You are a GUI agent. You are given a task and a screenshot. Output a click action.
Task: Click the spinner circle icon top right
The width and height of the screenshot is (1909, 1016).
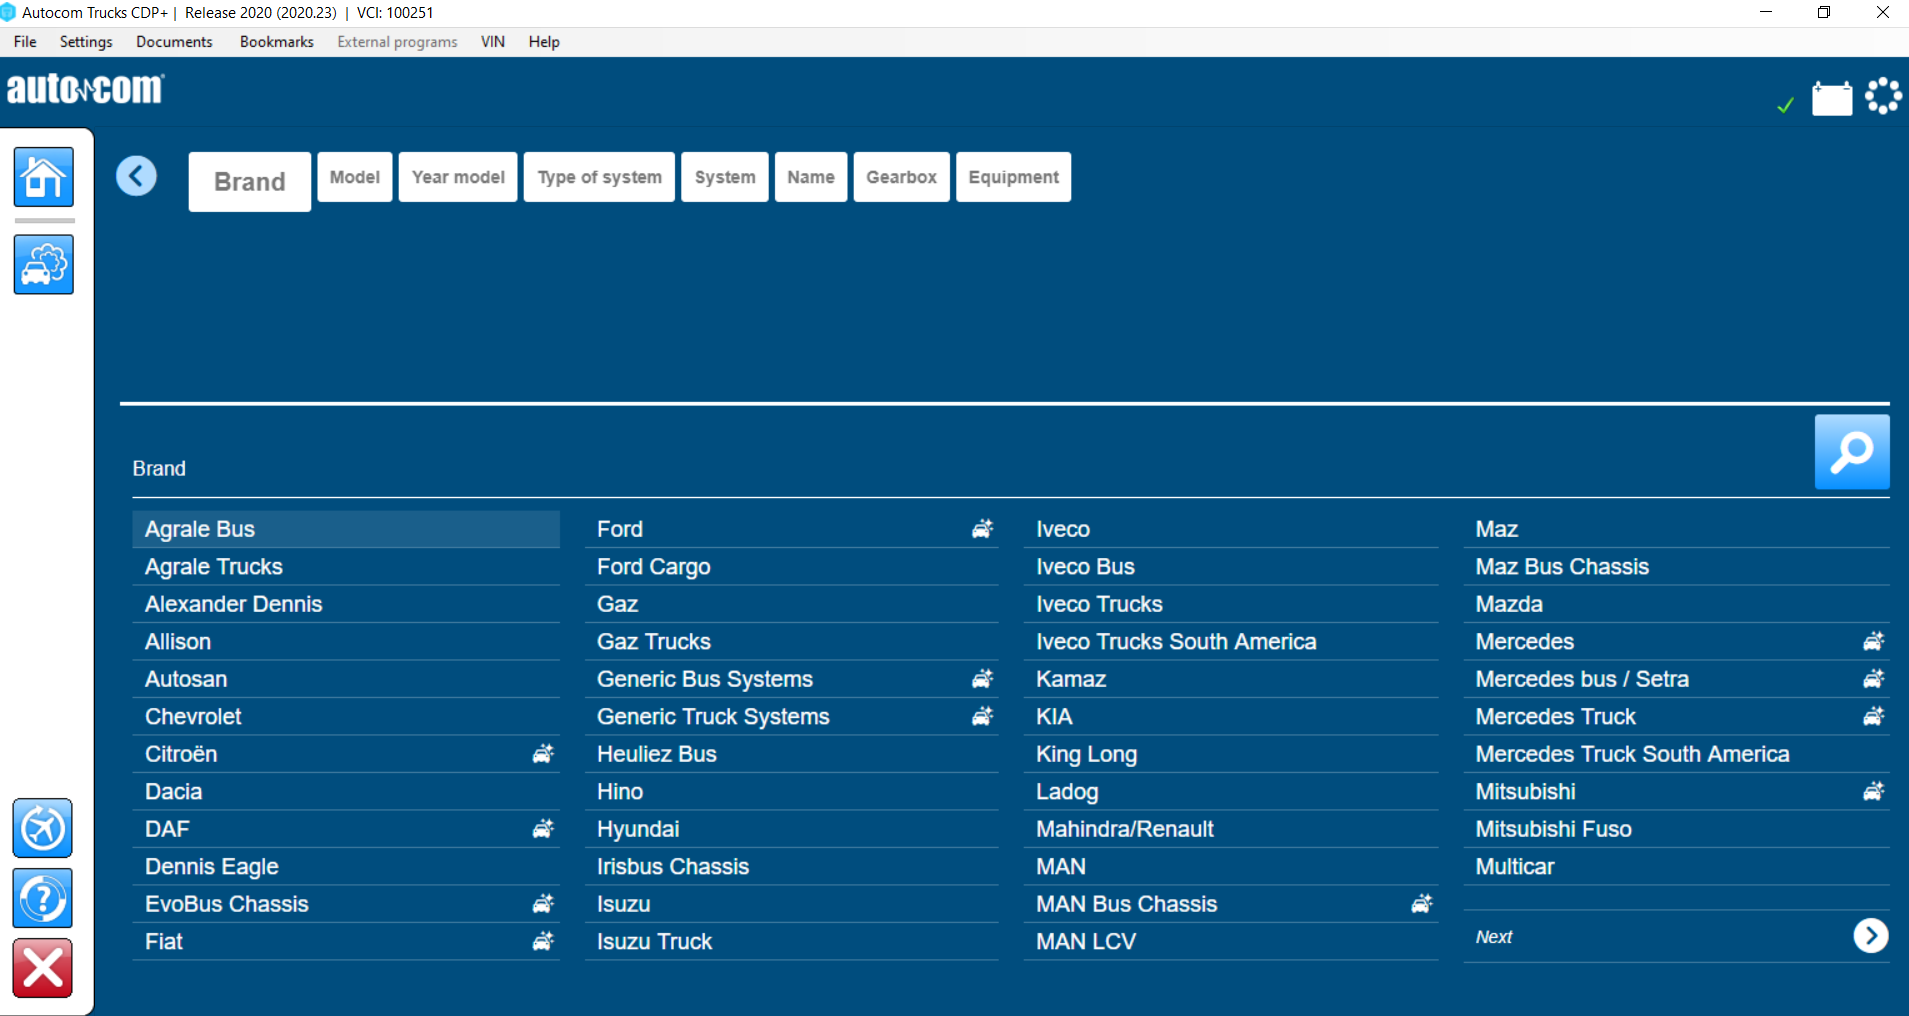click(1884, 95)
